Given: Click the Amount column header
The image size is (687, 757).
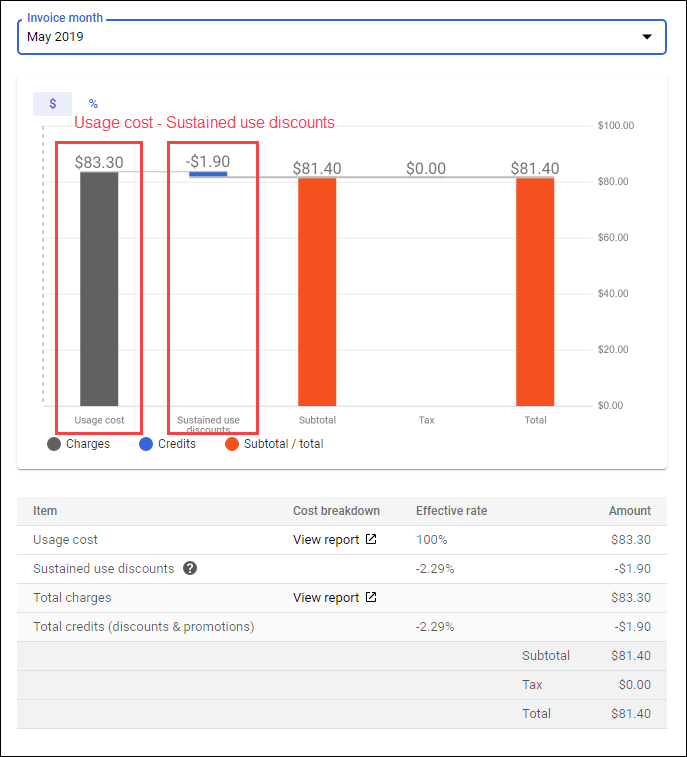Looking at the screenshot, I should click(629, 511).
